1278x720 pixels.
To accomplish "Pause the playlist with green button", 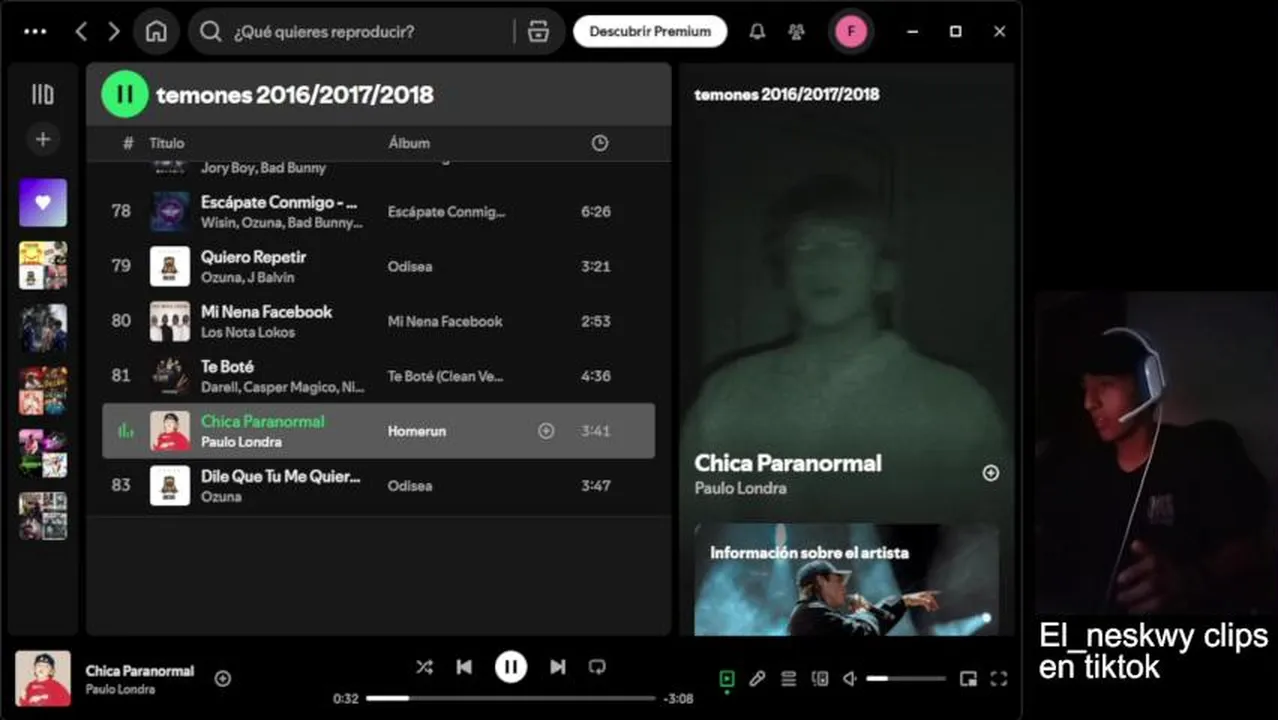I will click(x=125, y=95).
